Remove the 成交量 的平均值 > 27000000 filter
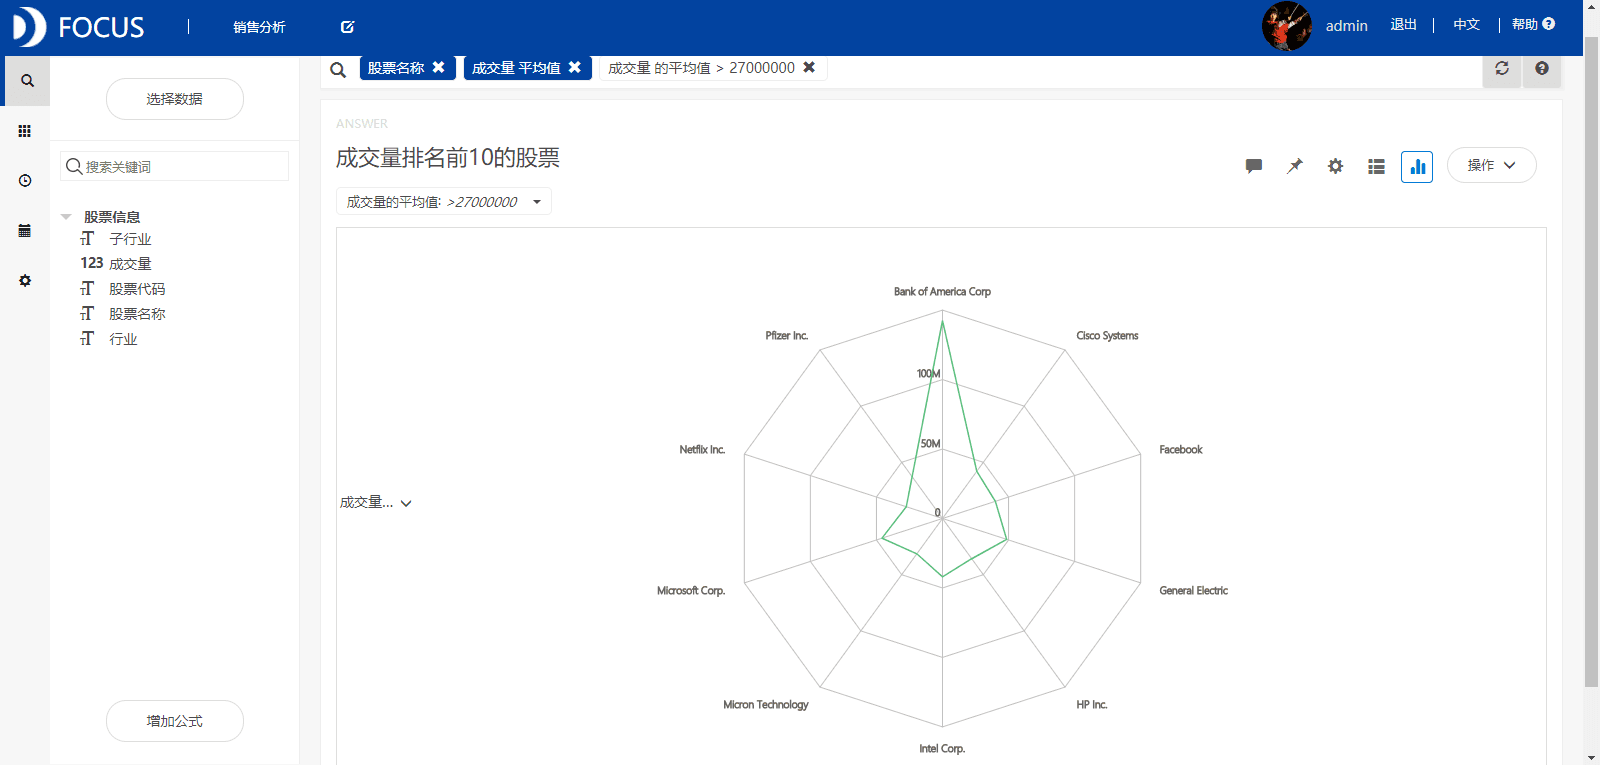 click(809, 67)
